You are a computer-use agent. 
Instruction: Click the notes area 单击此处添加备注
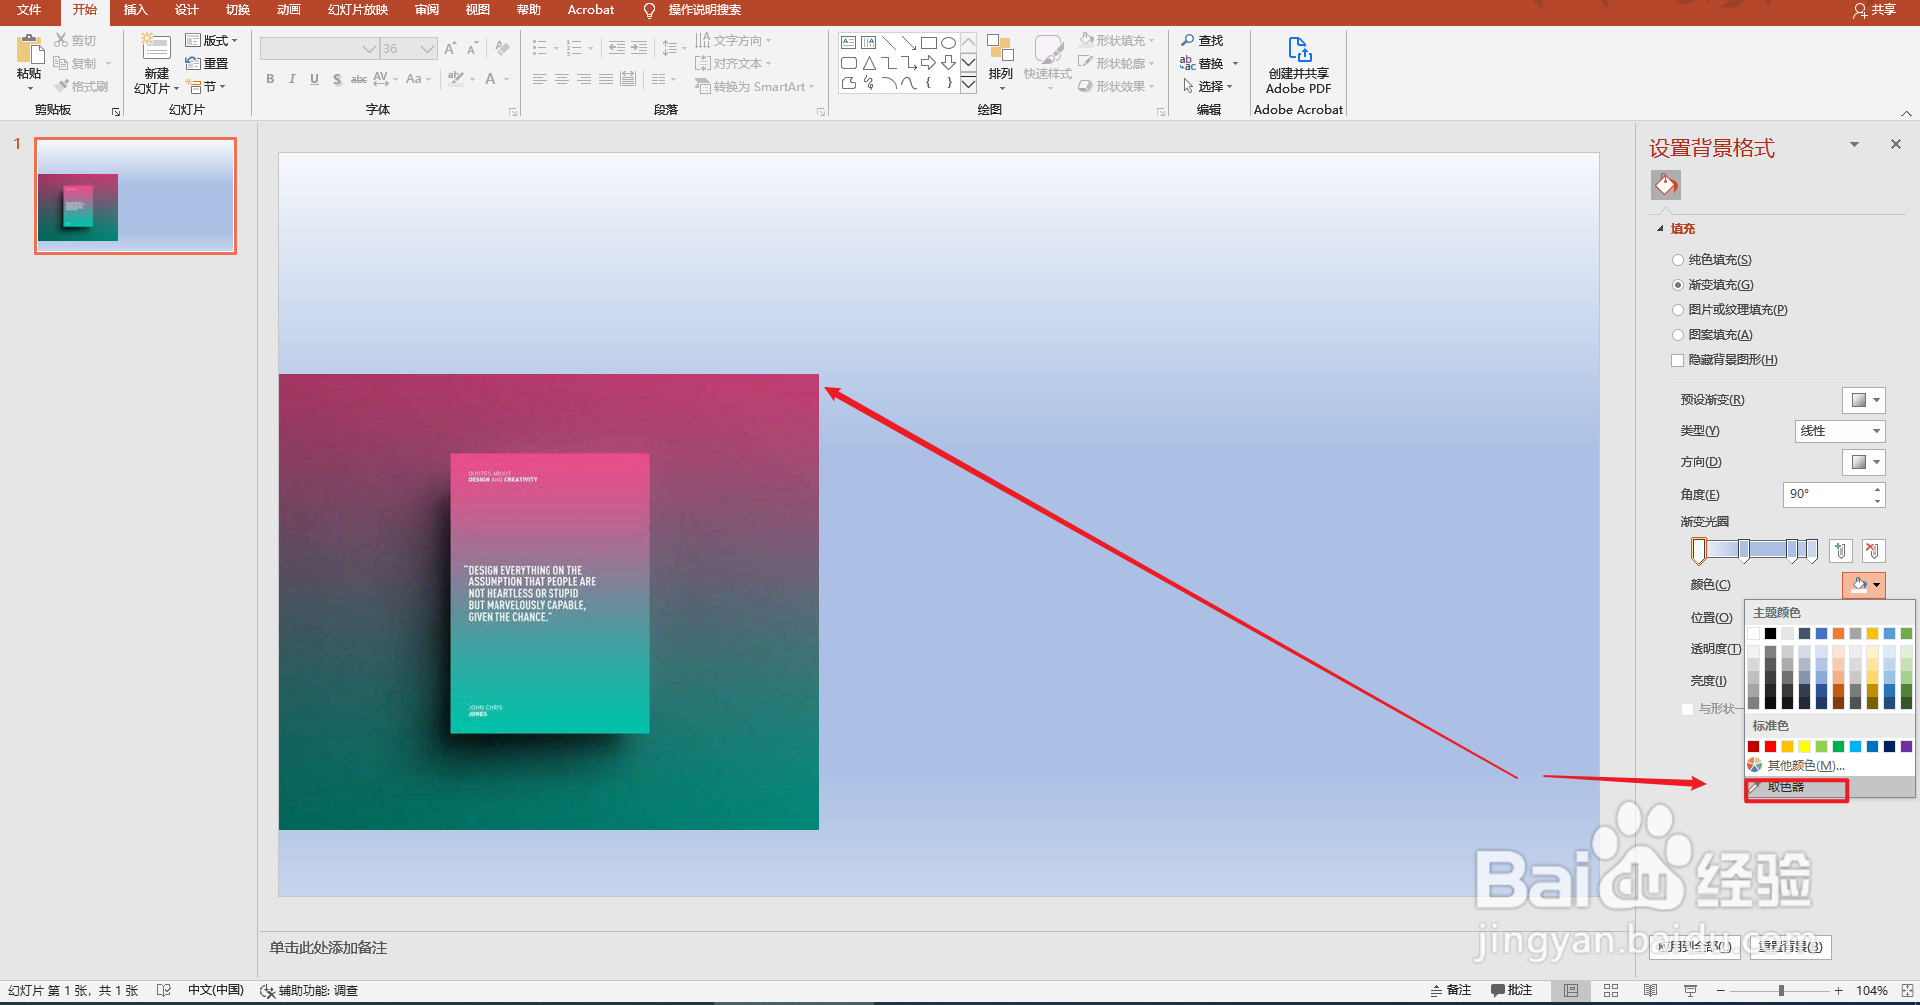click(x=328, y=947)
